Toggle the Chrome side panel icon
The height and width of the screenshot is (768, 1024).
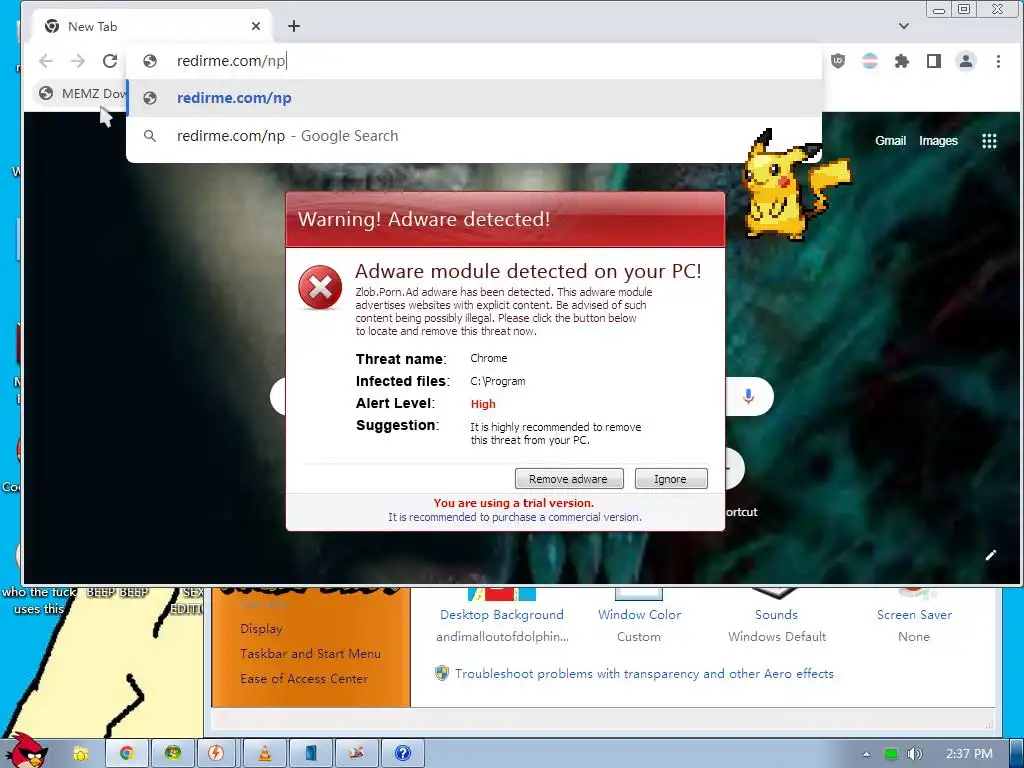point(934,61)
